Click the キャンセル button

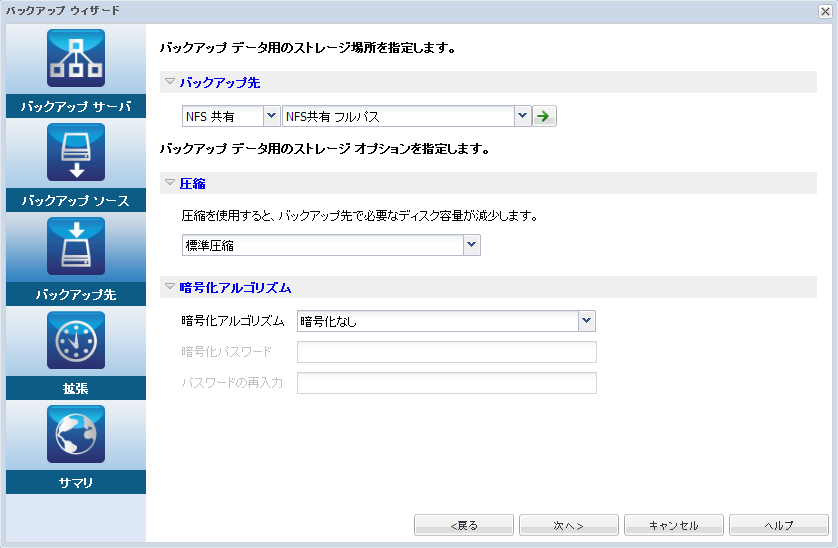click(x=673, y=525)
